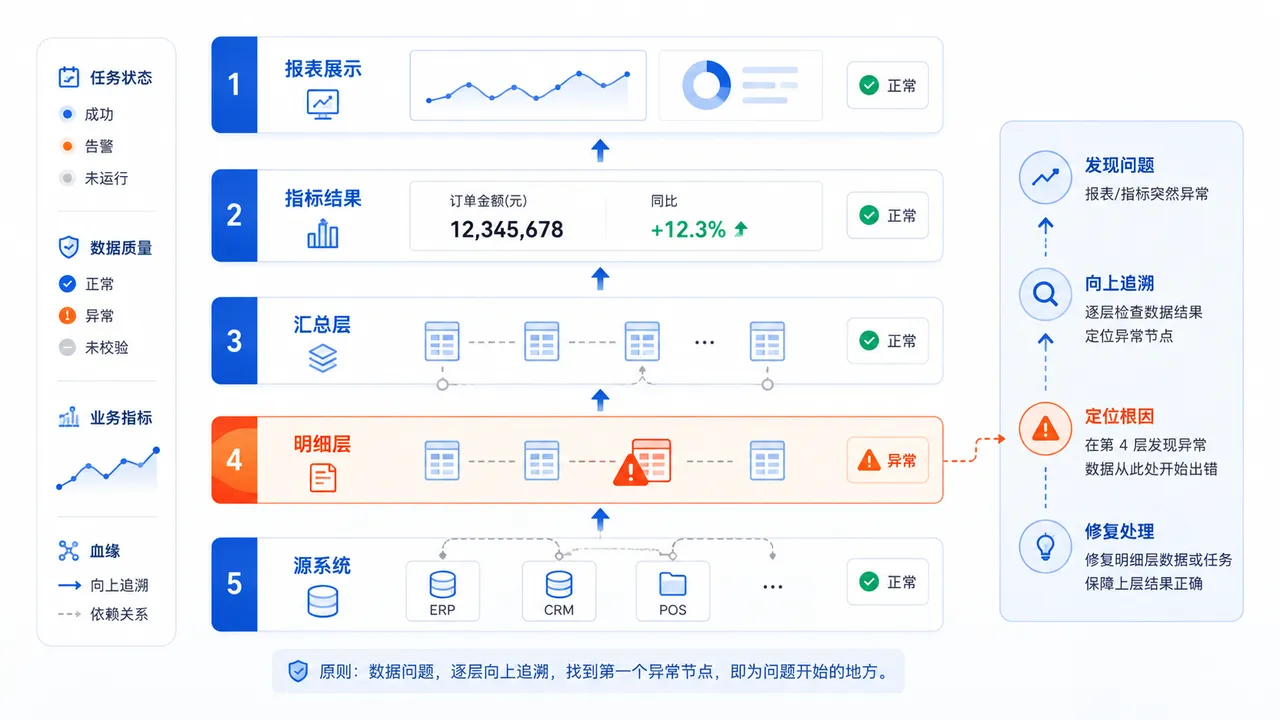Click the donut chart in 报表展示
This screenshot has height=720, width=1280.
pos(707,85)
